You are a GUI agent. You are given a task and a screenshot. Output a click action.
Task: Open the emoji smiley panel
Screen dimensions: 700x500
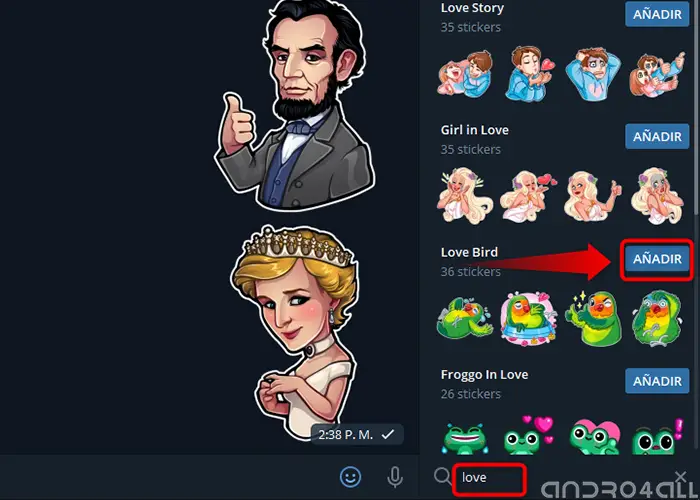pyautogui.click(x=350, y=477)
